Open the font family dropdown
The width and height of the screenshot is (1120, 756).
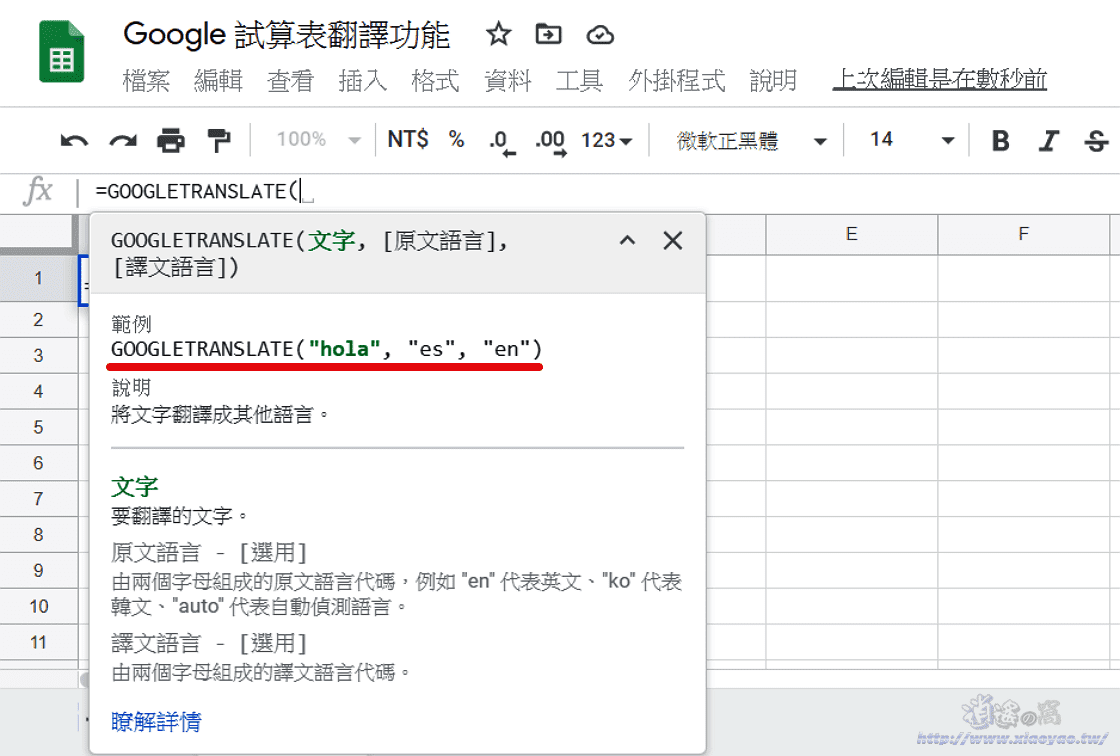click(x=751, y=140)
